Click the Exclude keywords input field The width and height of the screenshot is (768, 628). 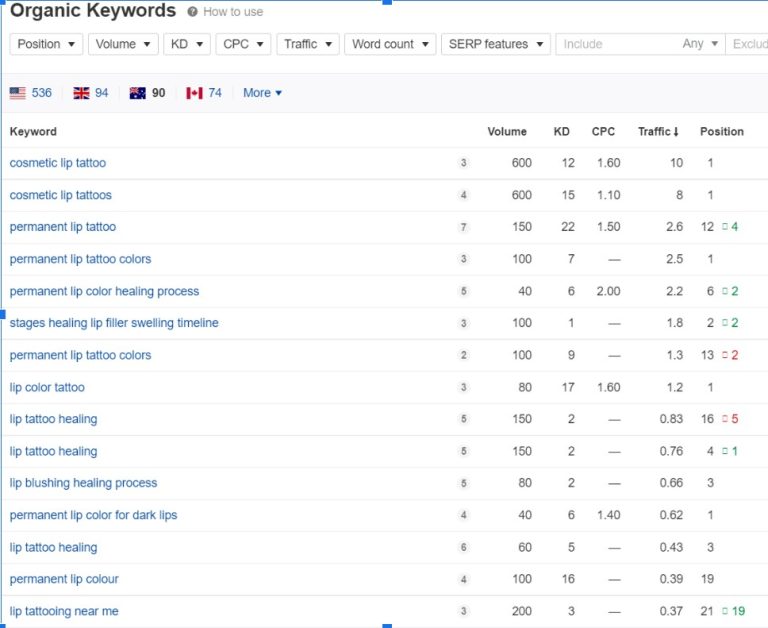(747, 44)
